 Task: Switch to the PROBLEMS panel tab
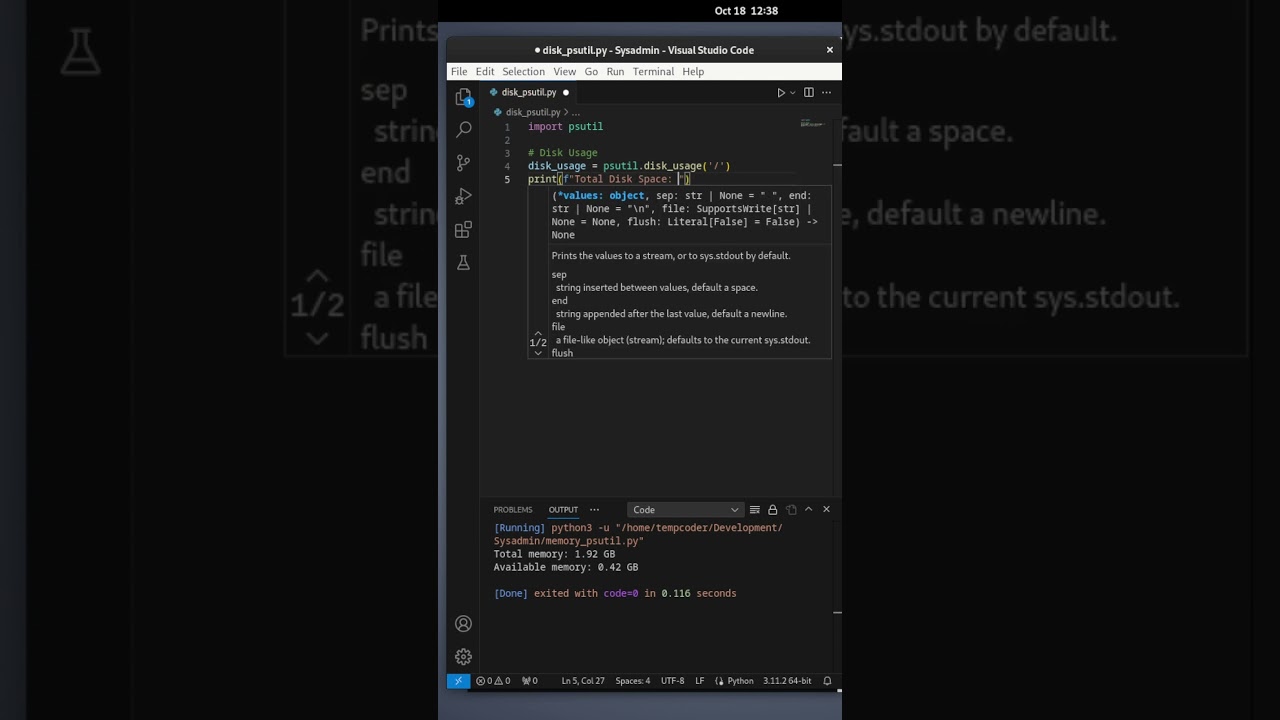513,510
